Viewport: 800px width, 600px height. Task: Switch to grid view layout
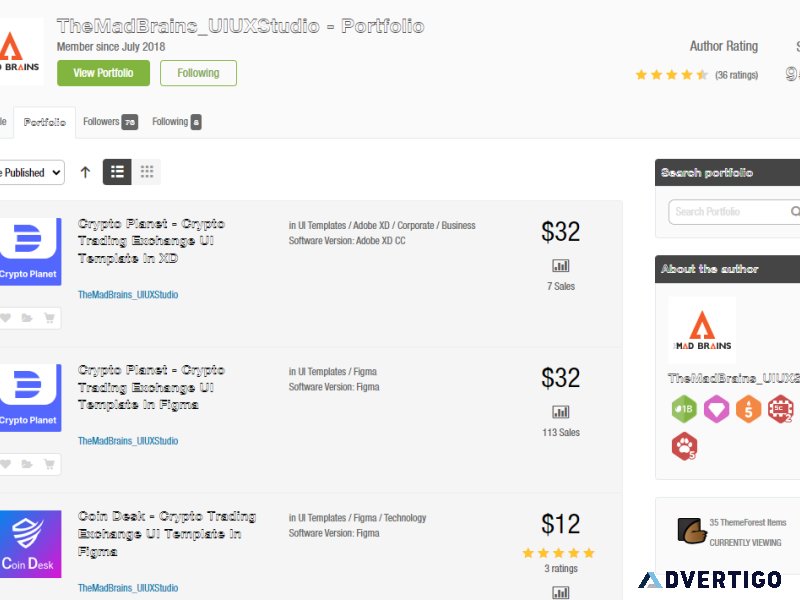[x=147, y=172]
